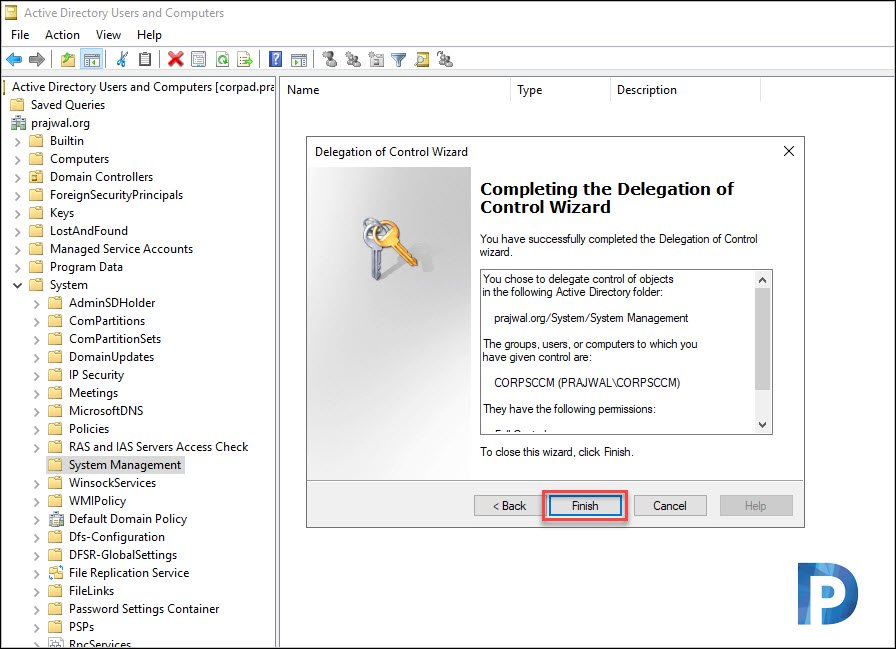The height and width of the screenshot is (649, 896).
Task: Open the Help menu
Action: [x=149, y=35]
